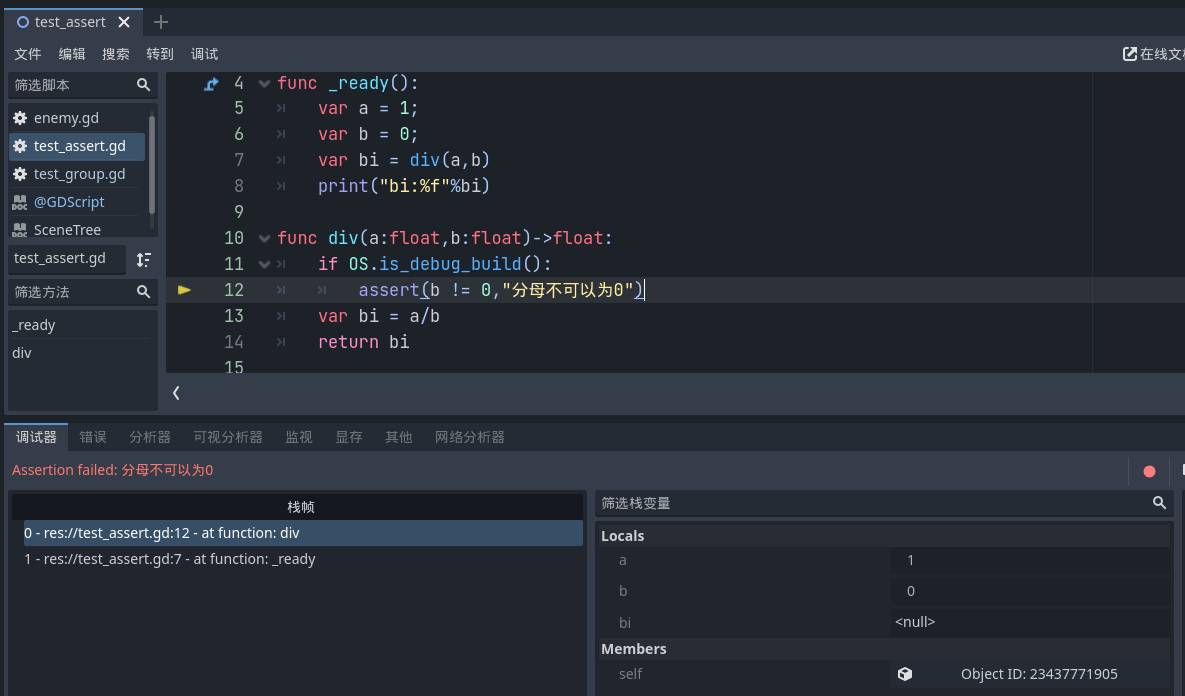This screenshot has width=1185, height=696.
Task: Toggle the red breakpoint skip button
Action: [x=1149, y=472]
